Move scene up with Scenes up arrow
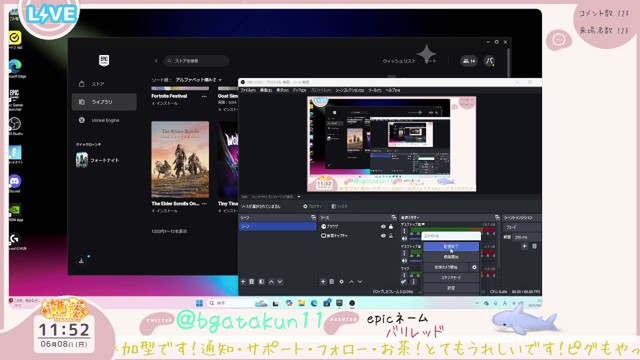The image size is (640, 360). point(271,282)
